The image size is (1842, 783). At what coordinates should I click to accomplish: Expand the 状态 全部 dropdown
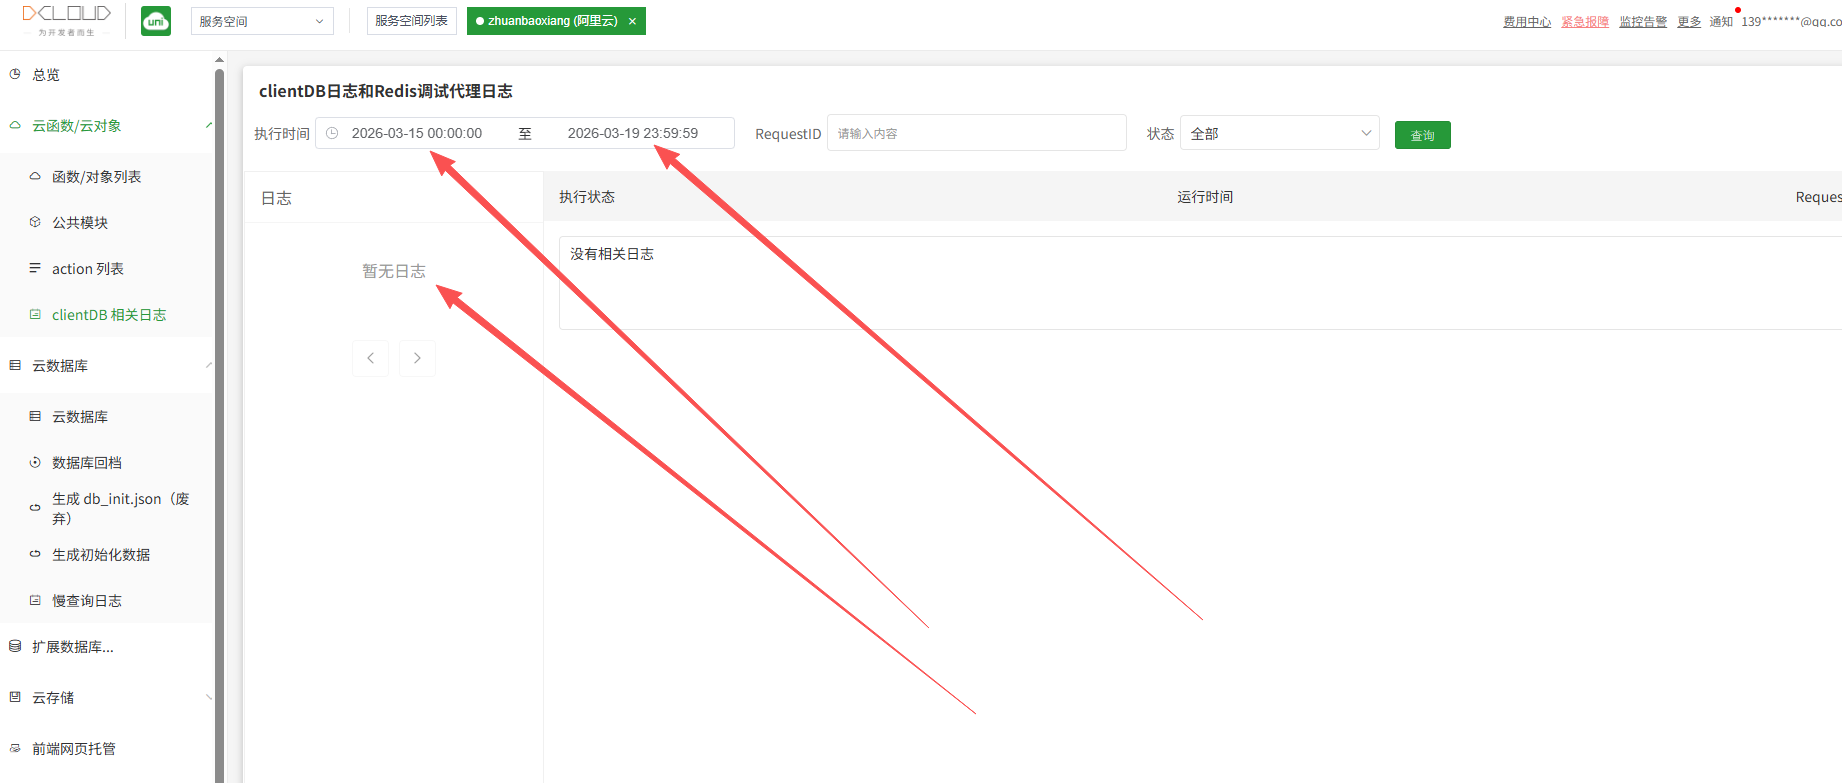[1279, 133]
